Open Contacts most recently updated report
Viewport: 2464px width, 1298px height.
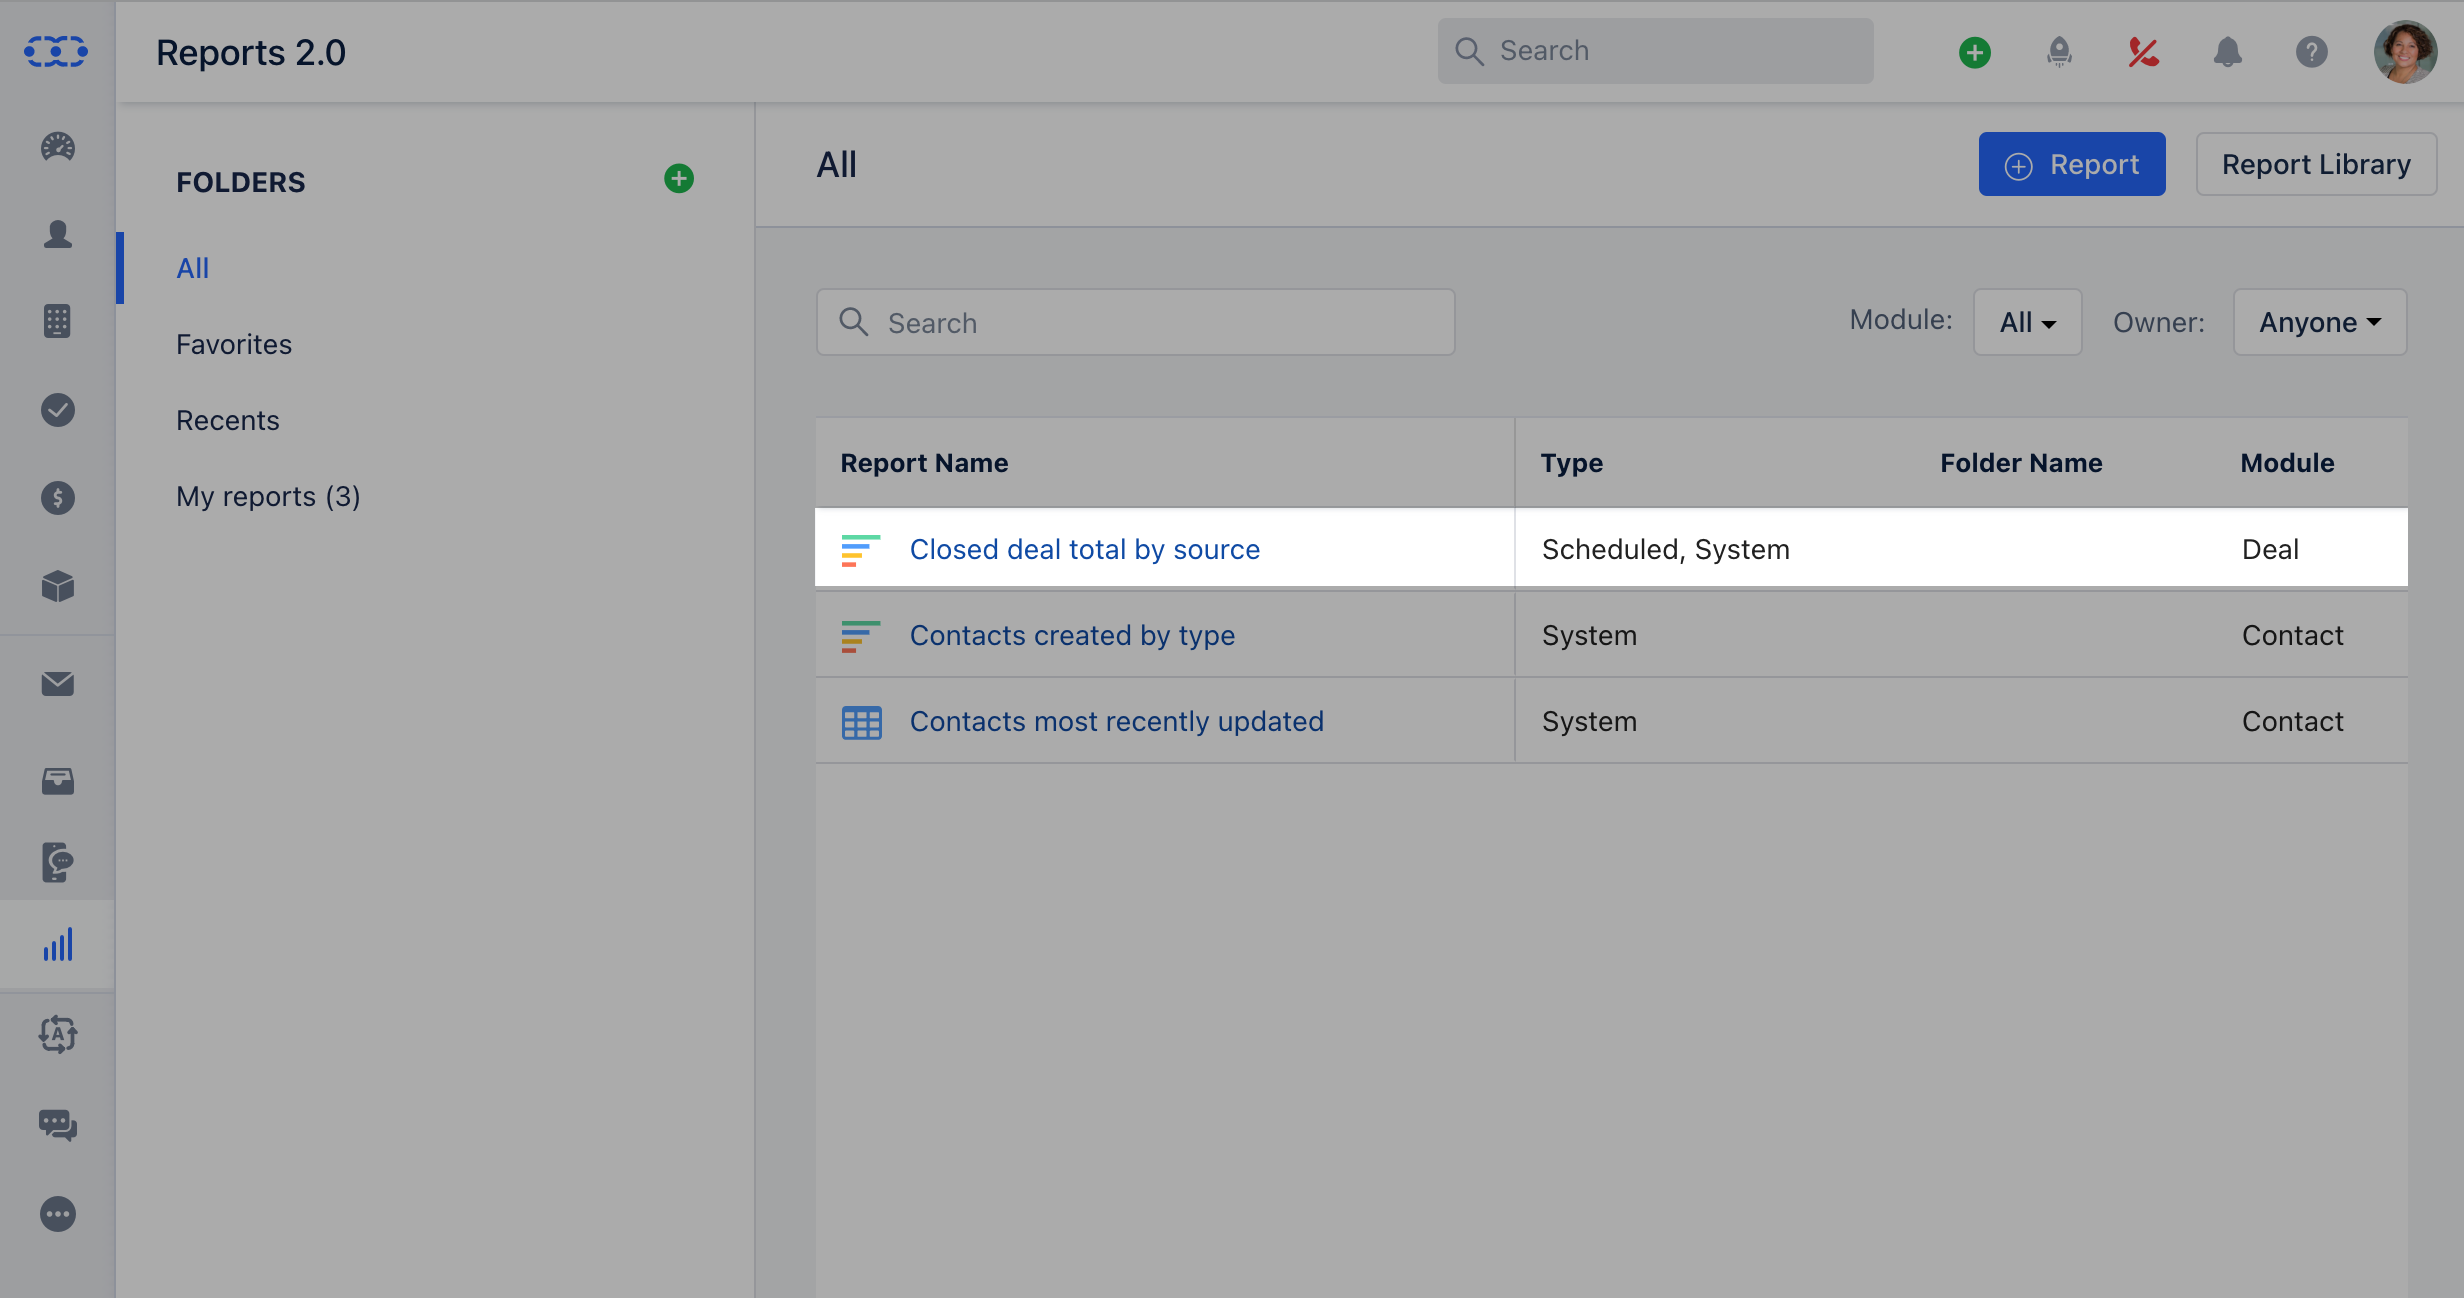click(x=1116, y=721)
